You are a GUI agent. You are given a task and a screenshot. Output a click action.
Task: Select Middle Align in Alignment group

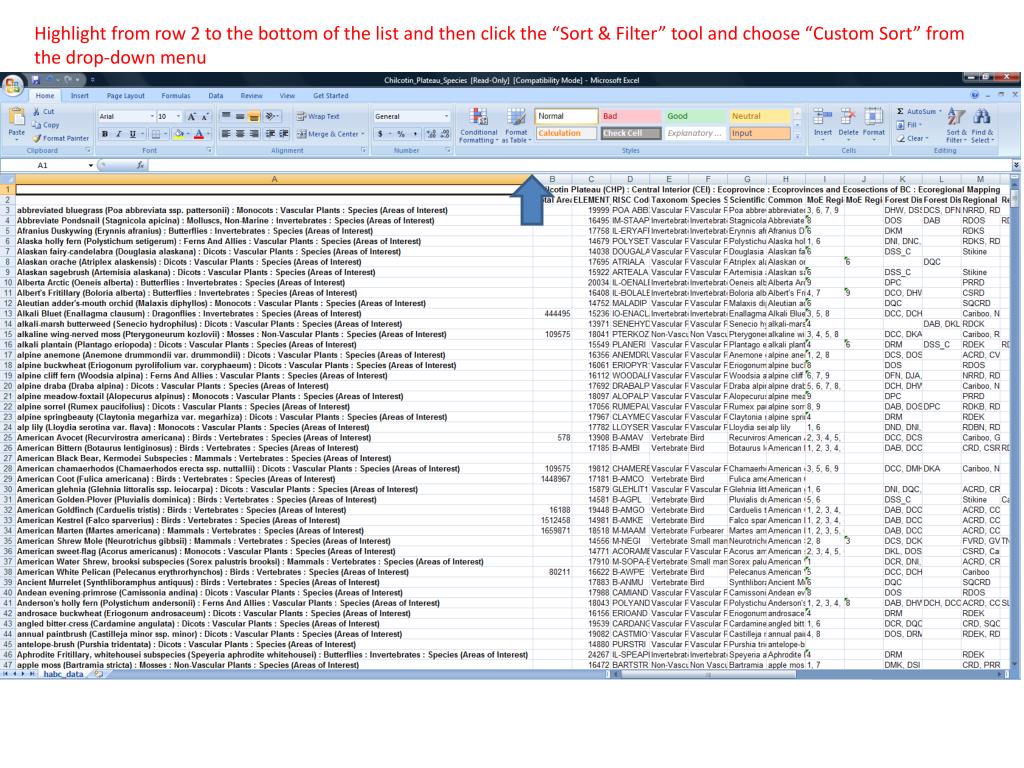point(240,116)
